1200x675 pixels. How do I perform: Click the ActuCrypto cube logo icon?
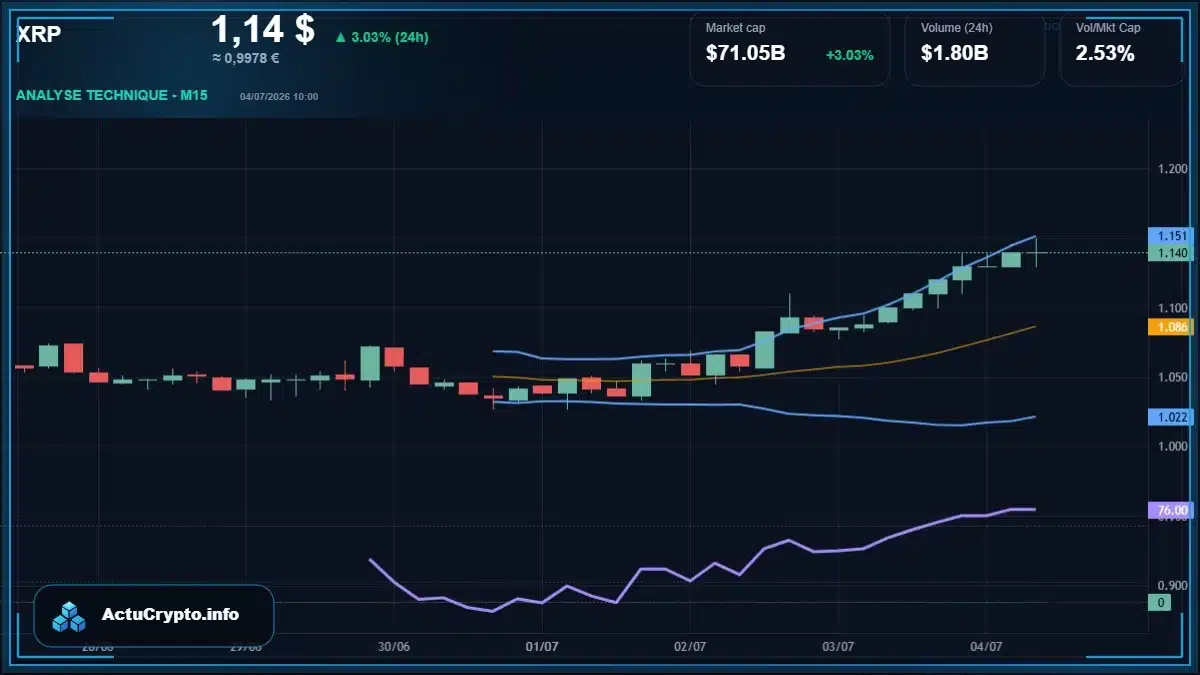coord(70,616)
